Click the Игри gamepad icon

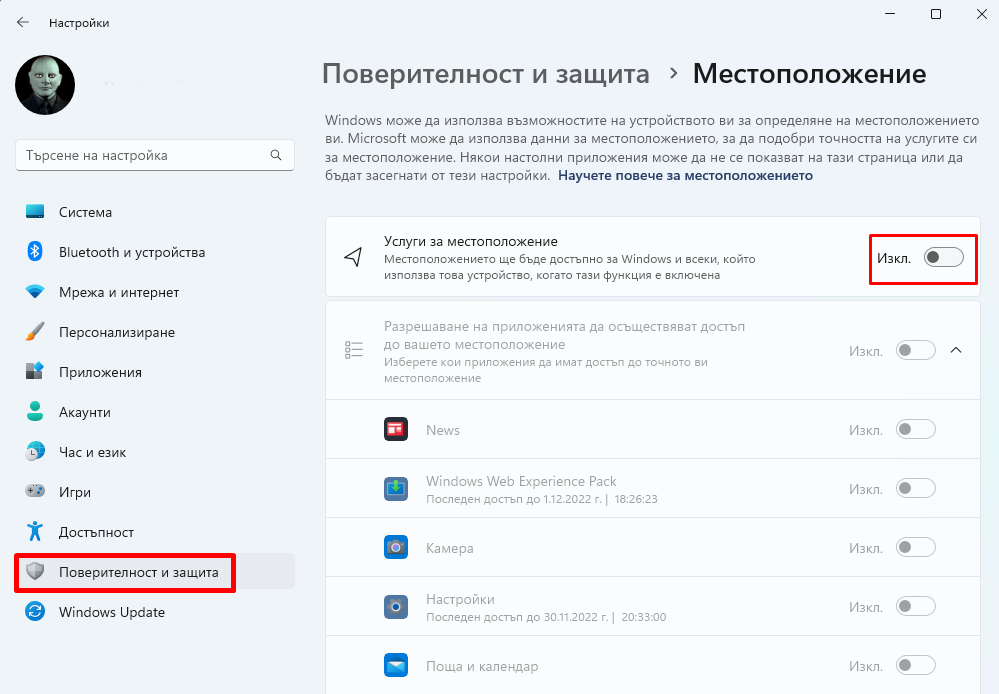click(35, 491)
